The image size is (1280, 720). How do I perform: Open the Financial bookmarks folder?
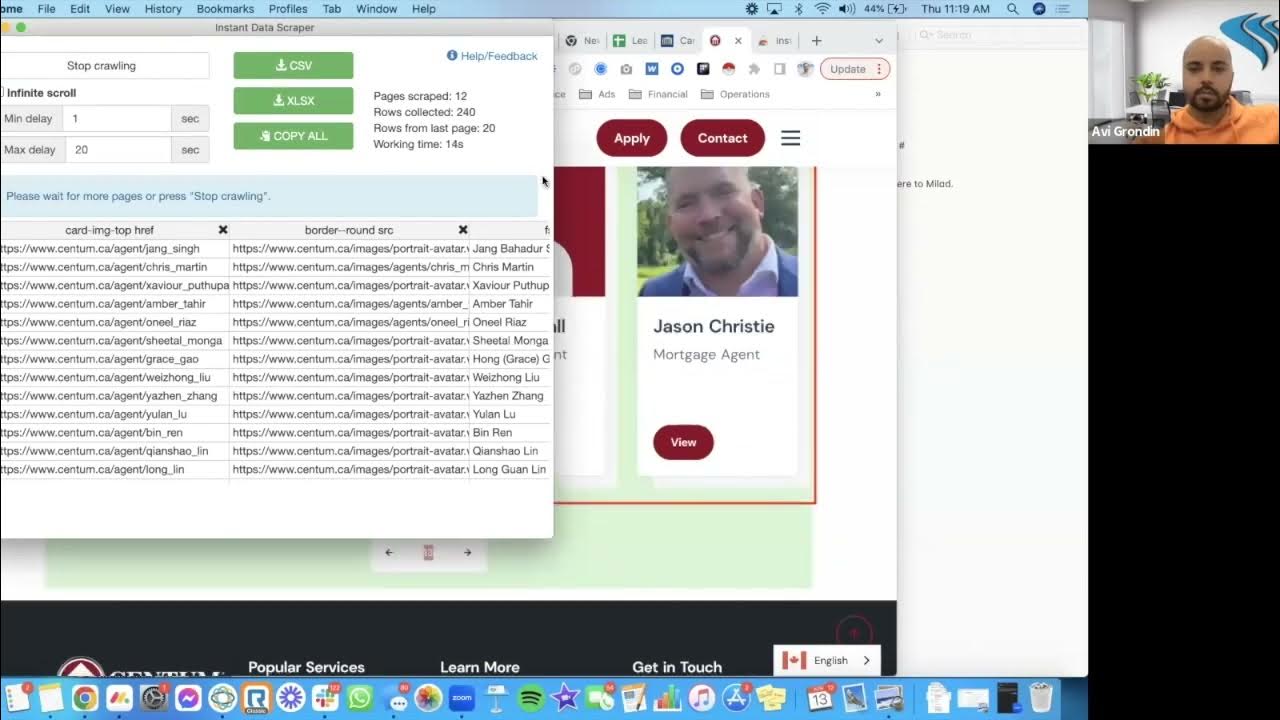(x=659, y=94)
